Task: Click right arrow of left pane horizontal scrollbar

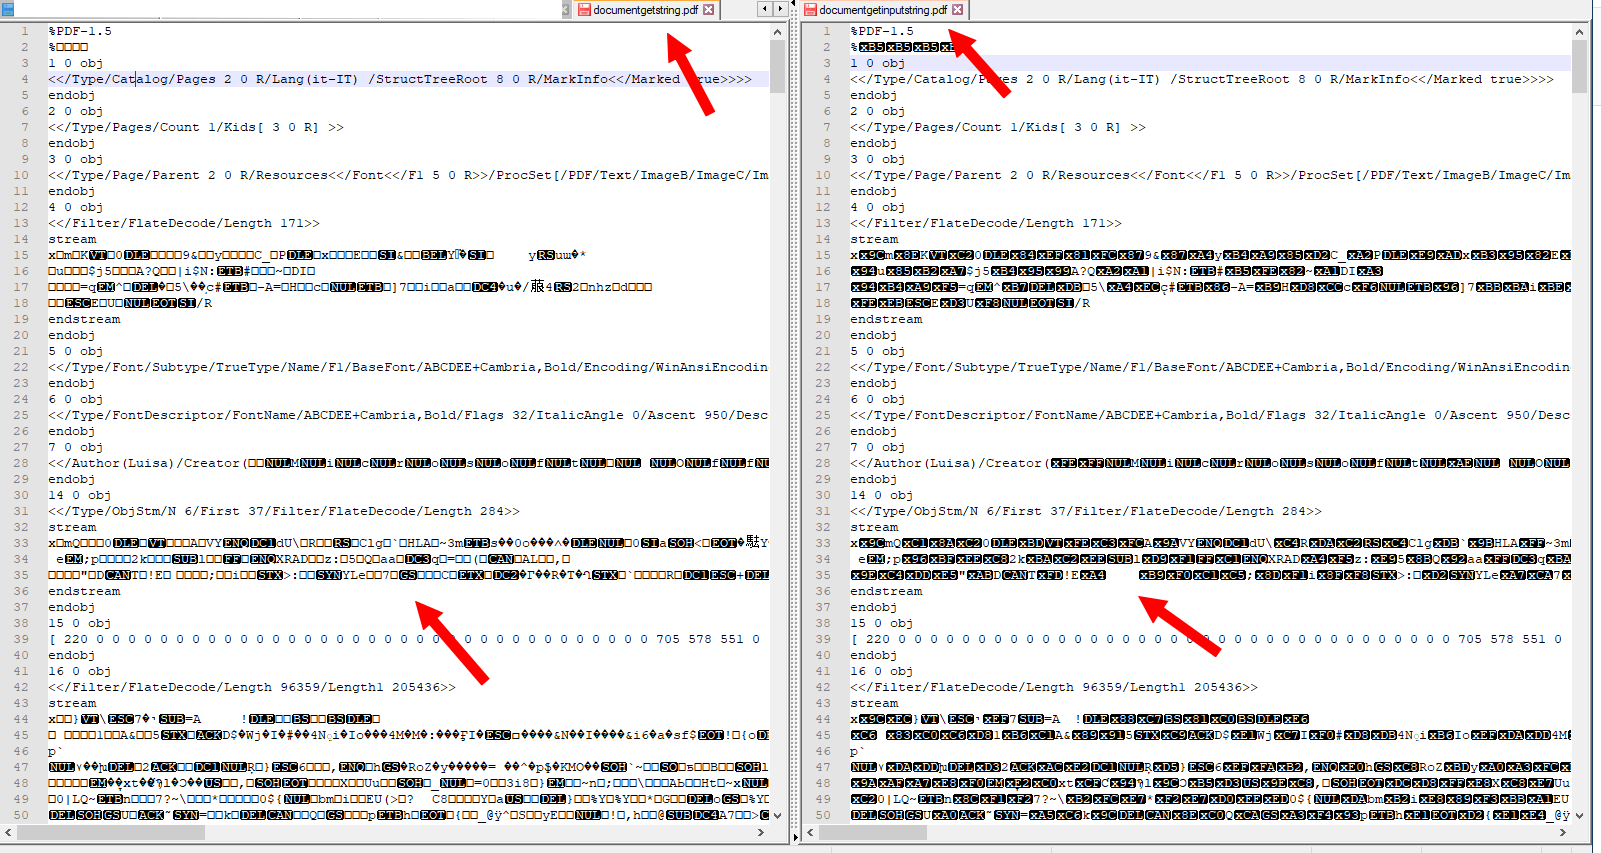Action: 762,832
